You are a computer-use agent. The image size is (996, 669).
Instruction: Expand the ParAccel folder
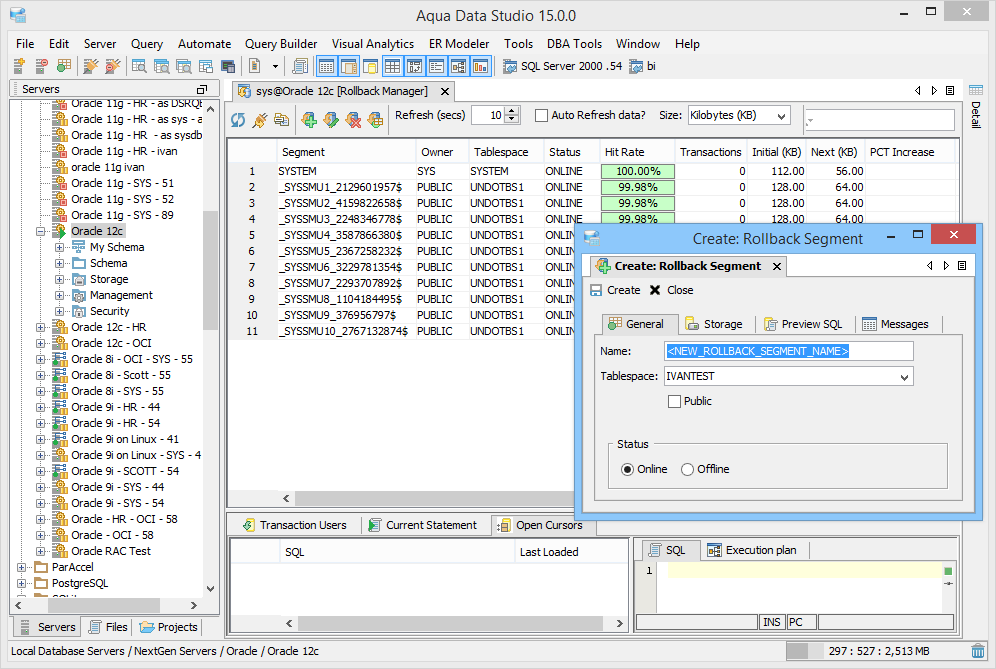click(x=22, y=567)
